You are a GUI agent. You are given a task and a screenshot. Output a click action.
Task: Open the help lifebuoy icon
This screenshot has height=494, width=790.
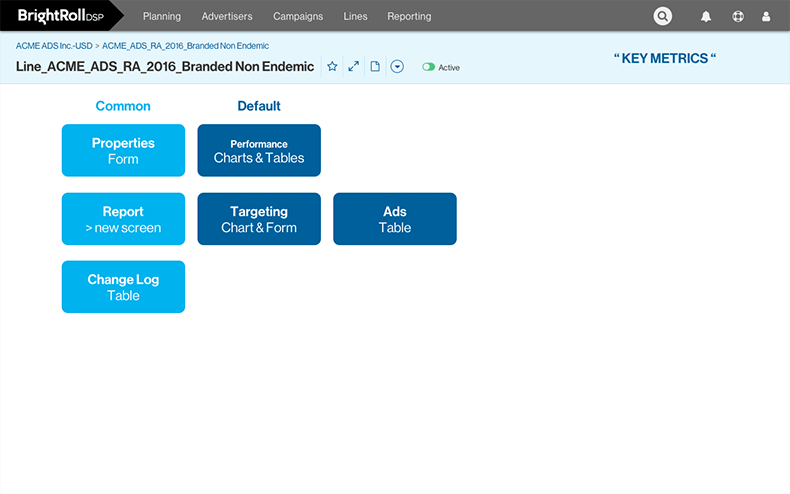738,17
